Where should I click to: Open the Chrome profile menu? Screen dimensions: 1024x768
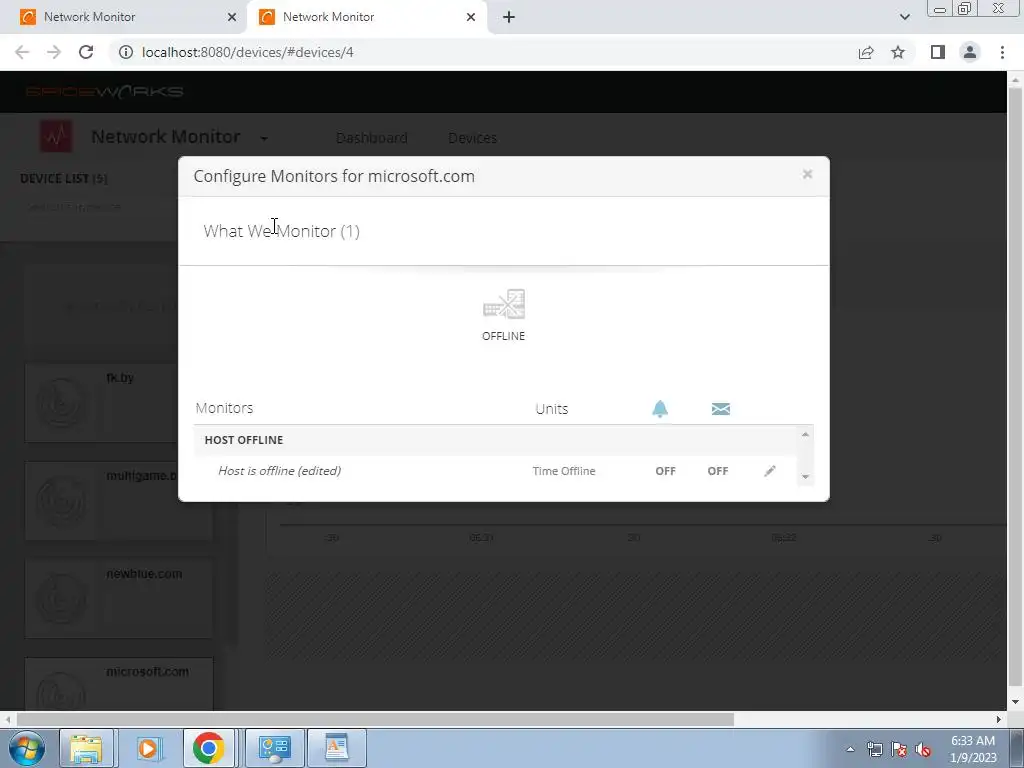pyautogui.click(x=970, y=52)
